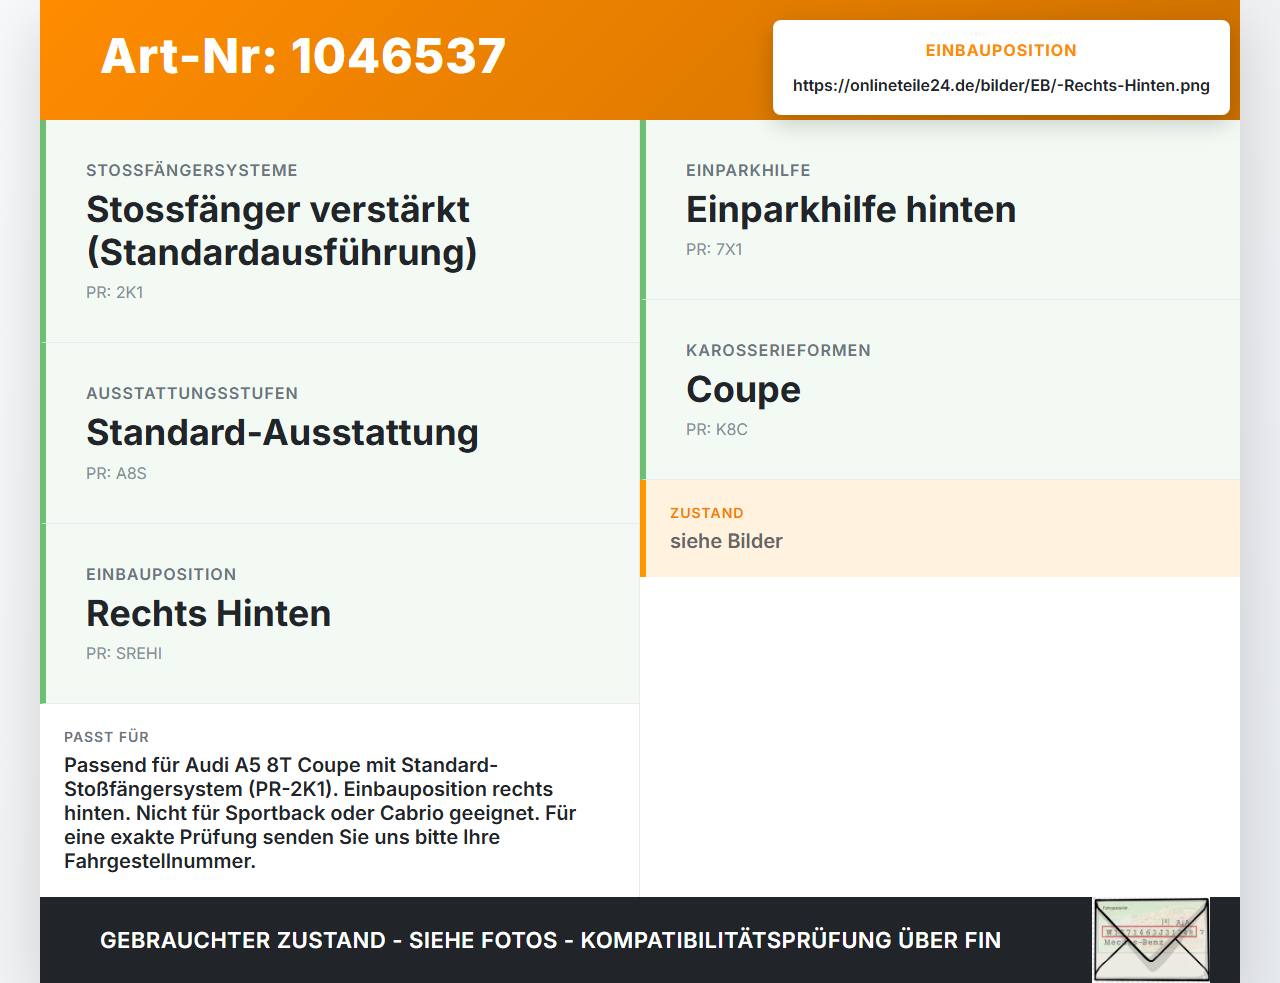Select the 'Coupe' title
The width and height of the screenshot is (1280, 983).
[743, 390]
